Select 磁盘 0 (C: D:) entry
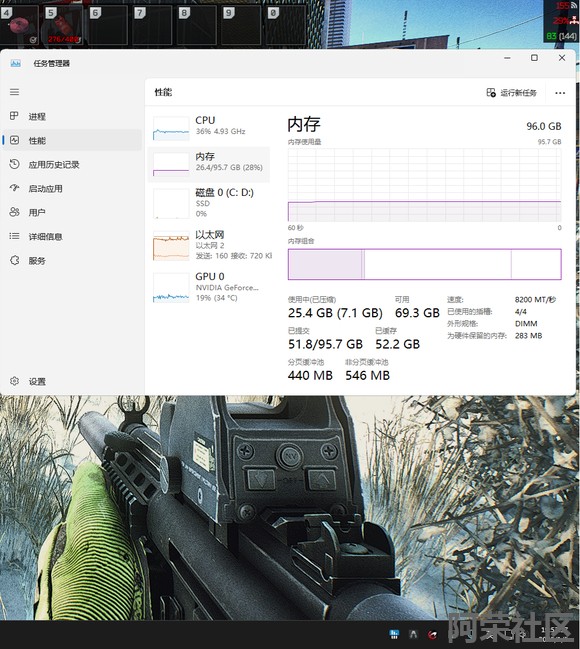This screenshot has height=649, width=580. 209,203
